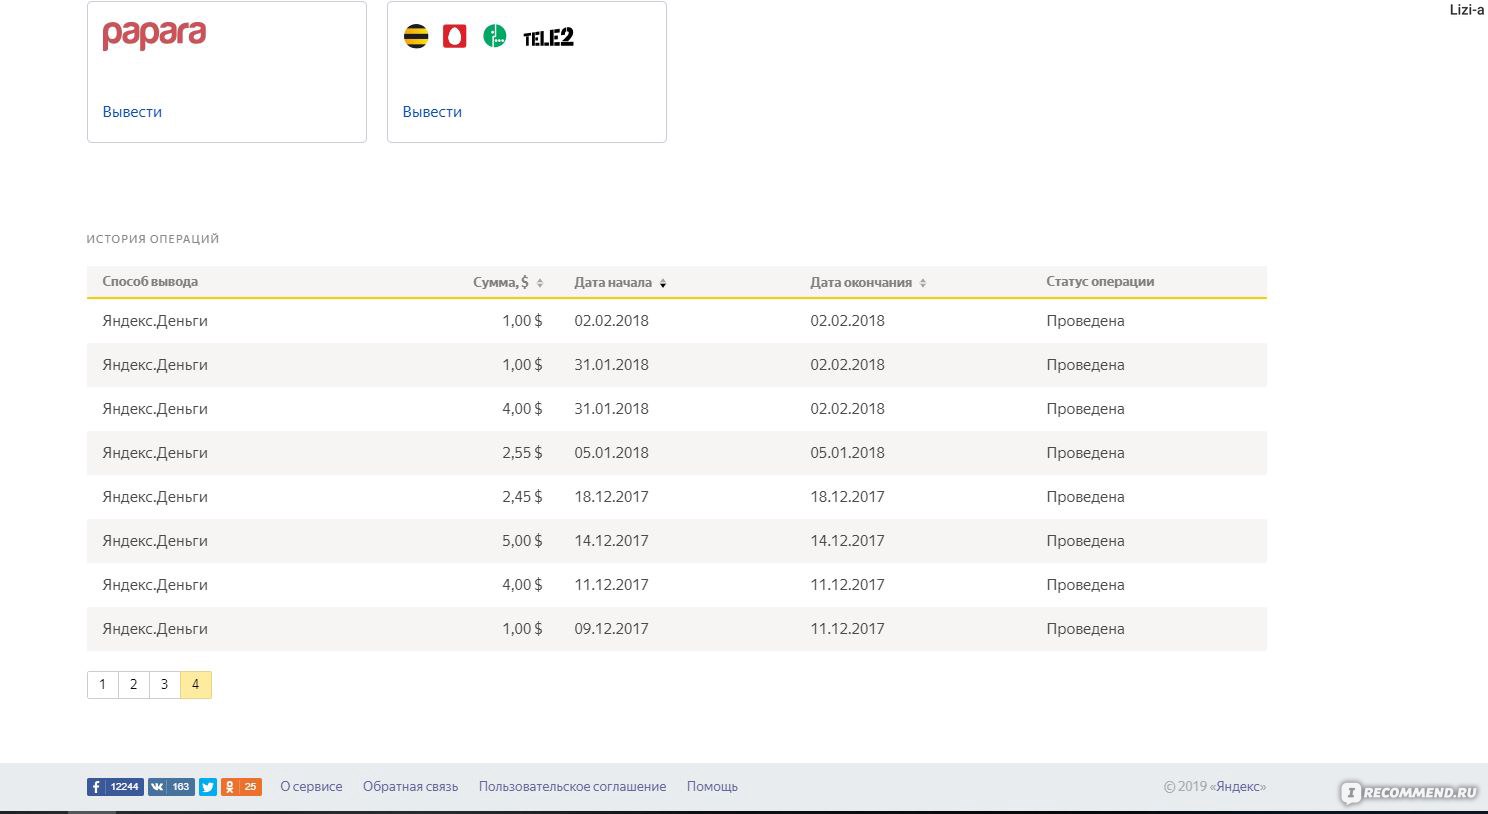Viewport: 1488px width, 814px height.
Task: Select current history page 4
Action: pos(196,685)
